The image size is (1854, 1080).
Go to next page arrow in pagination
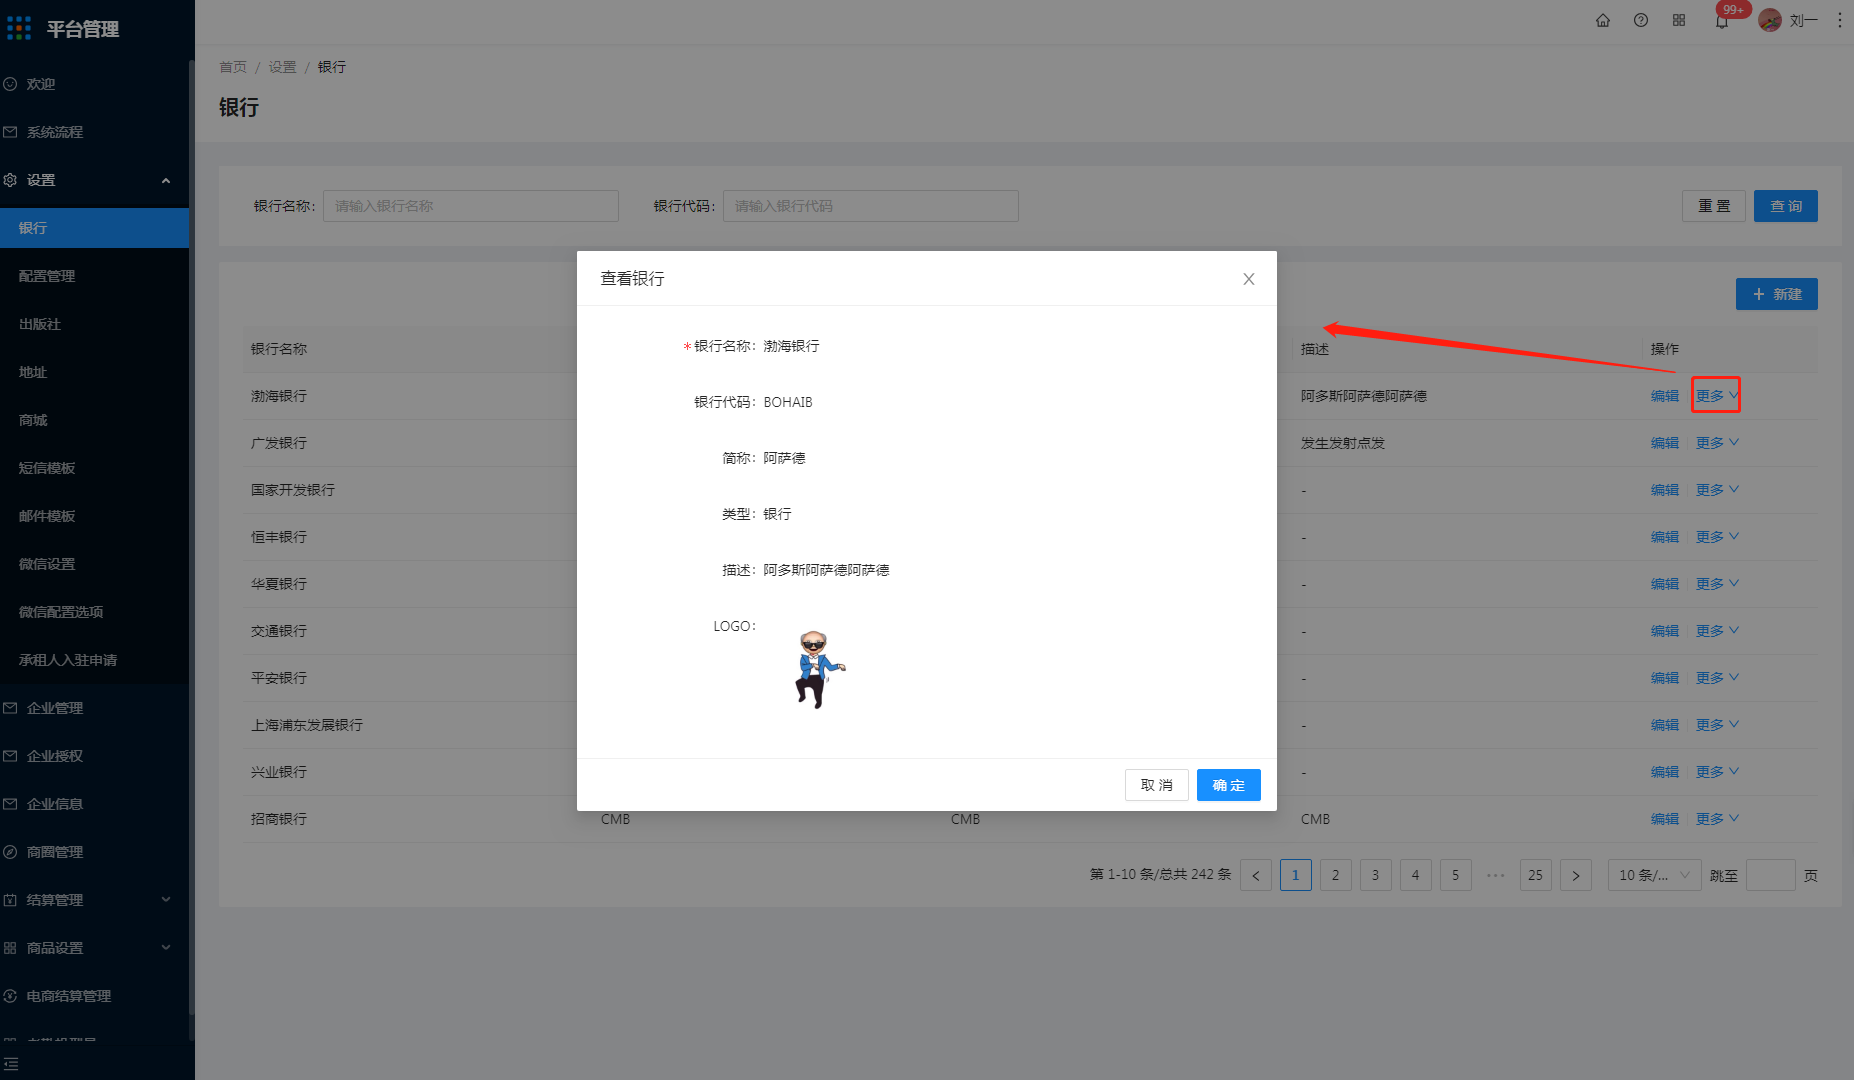(x=1576, y=875)
